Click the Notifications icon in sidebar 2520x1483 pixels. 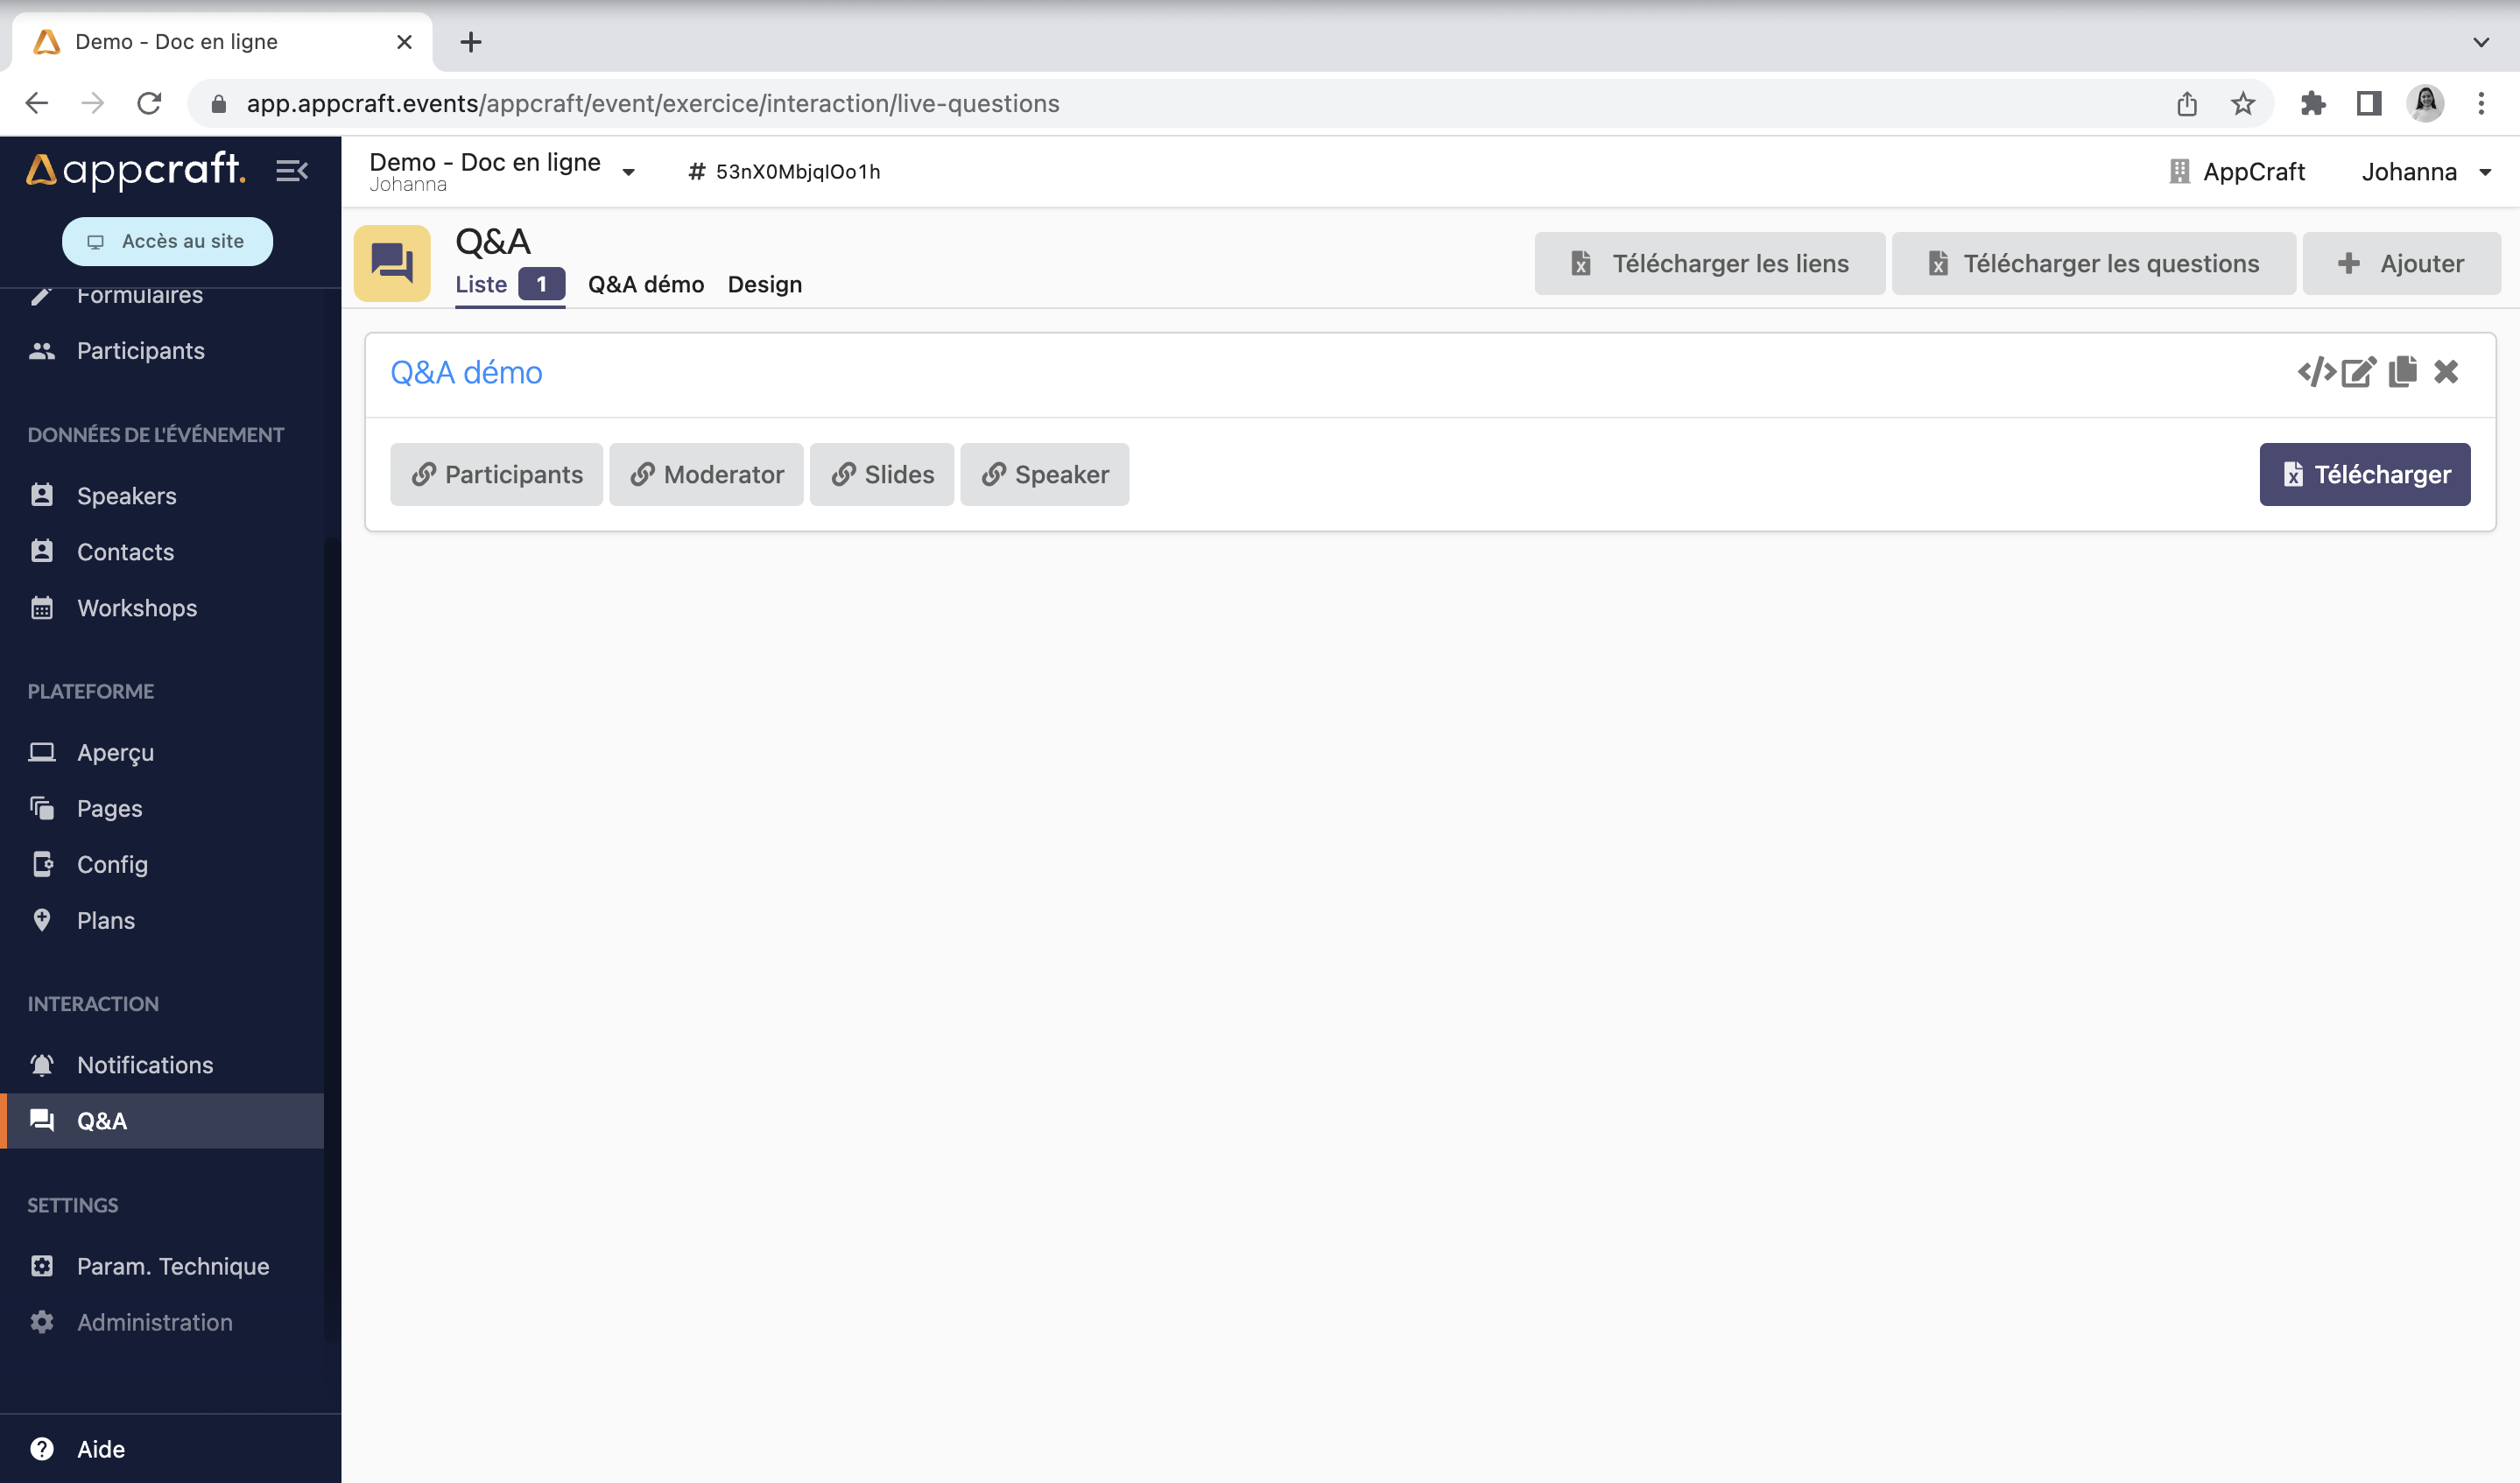[x=42, y=1065]
